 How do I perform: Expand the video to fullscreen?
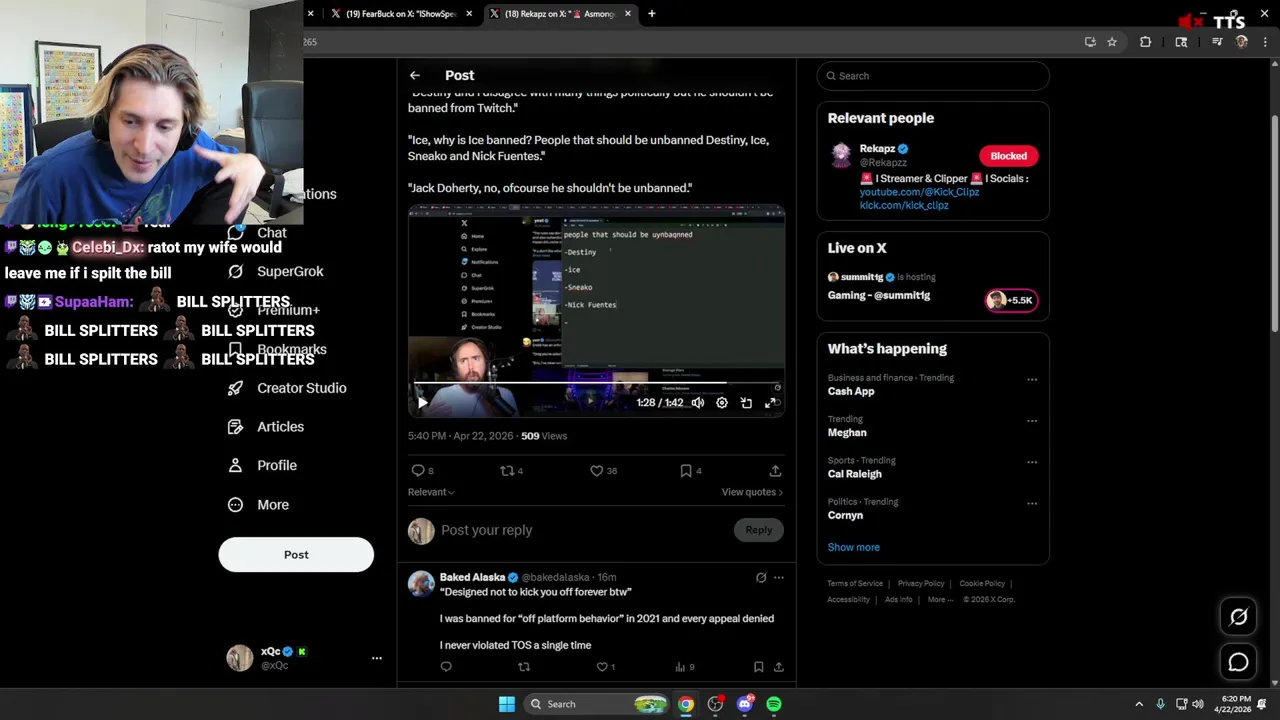(771, 403)
